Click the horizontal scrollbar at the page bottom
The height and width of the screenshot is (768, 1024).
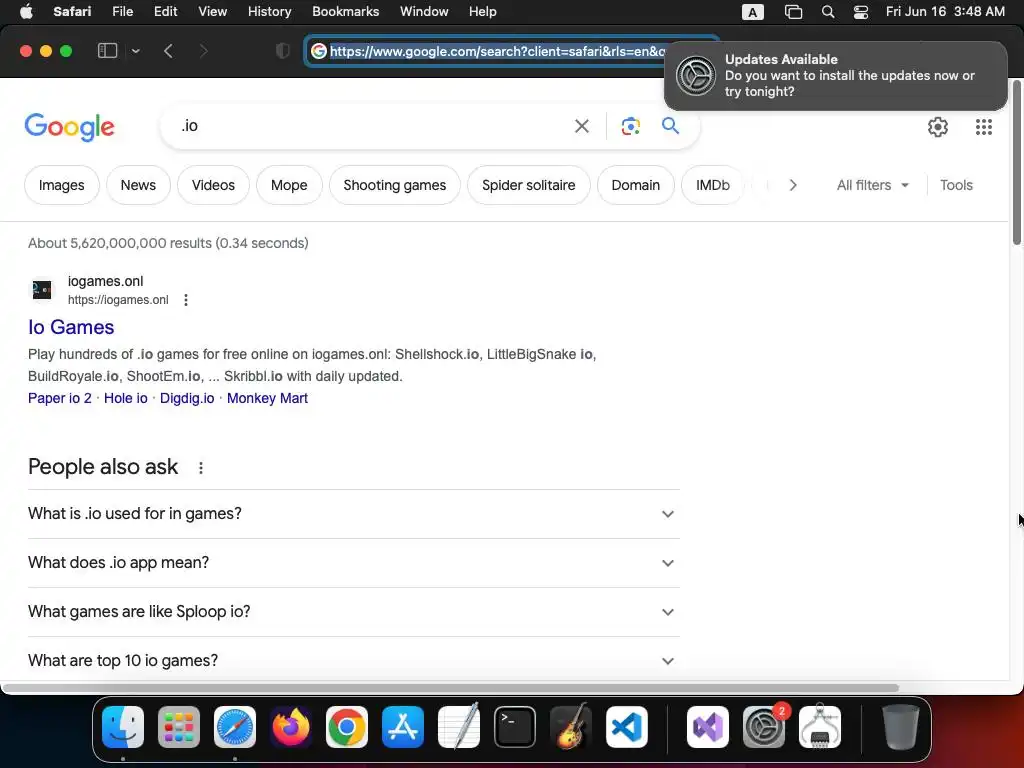(451, 688)
